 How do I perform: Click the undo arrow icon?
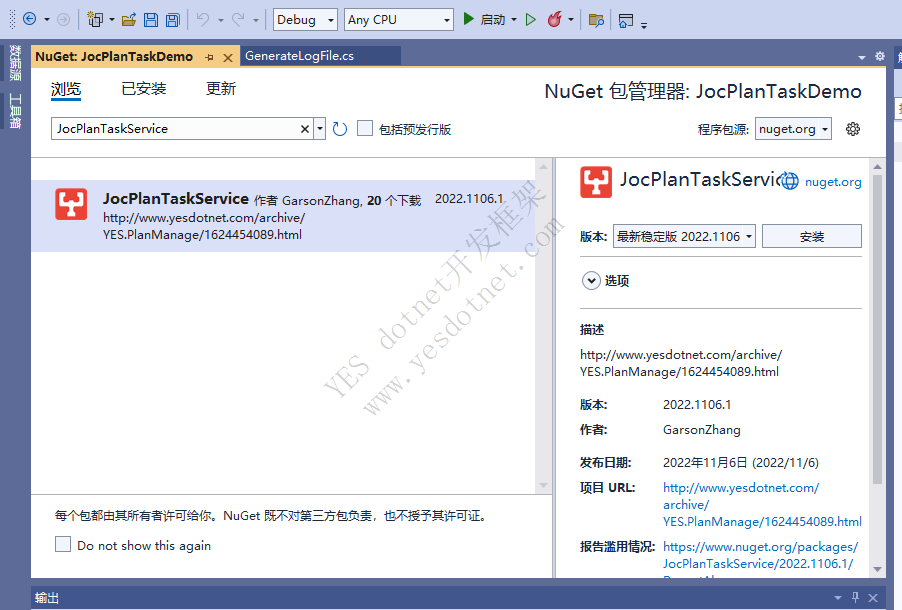tap(203, 20)
